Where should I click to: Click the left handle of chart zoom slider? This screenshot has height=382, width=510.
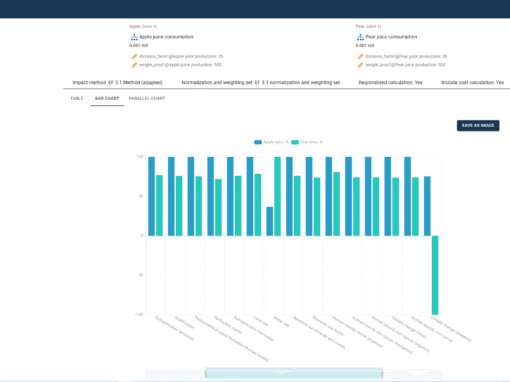[x=206, y=374]
